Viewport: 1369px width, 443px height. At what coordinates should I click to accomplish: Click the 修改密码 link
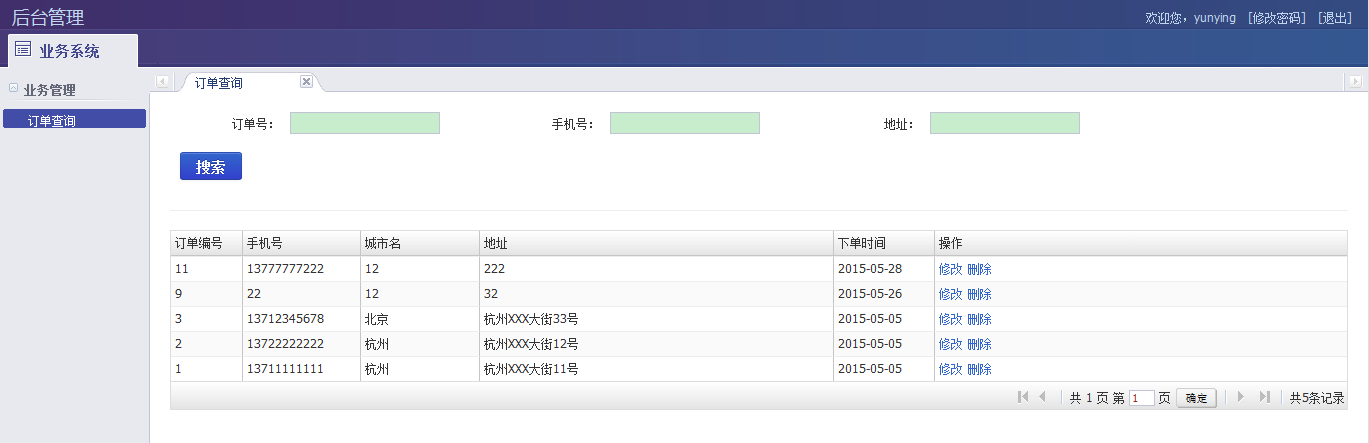tap(1277, 18)
